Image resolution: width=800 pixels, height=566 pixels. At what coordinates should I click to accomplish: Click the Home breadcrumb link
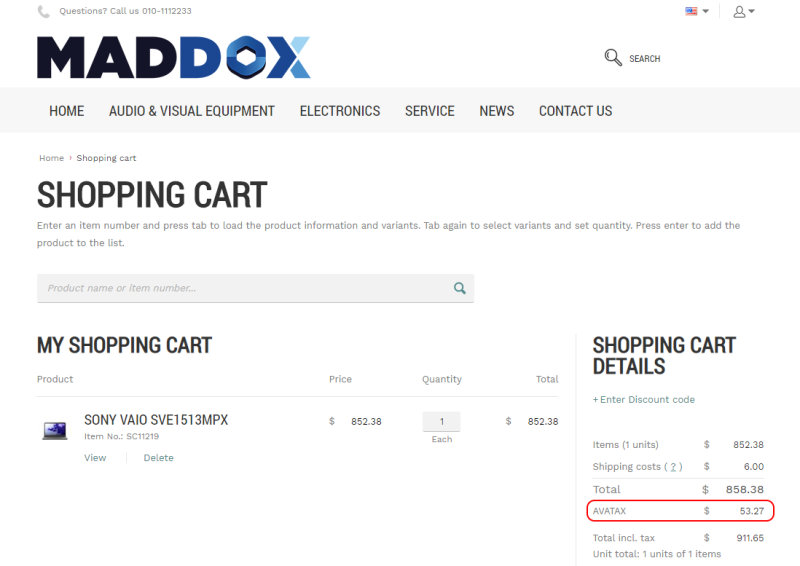[51, 158]
